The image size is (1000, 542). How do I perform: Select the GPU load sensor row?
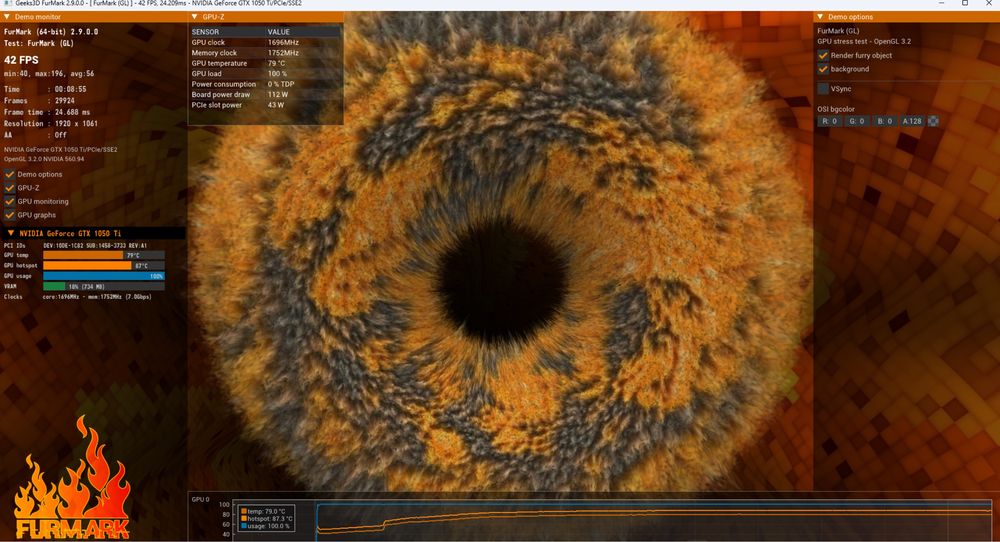coord(265,73)
